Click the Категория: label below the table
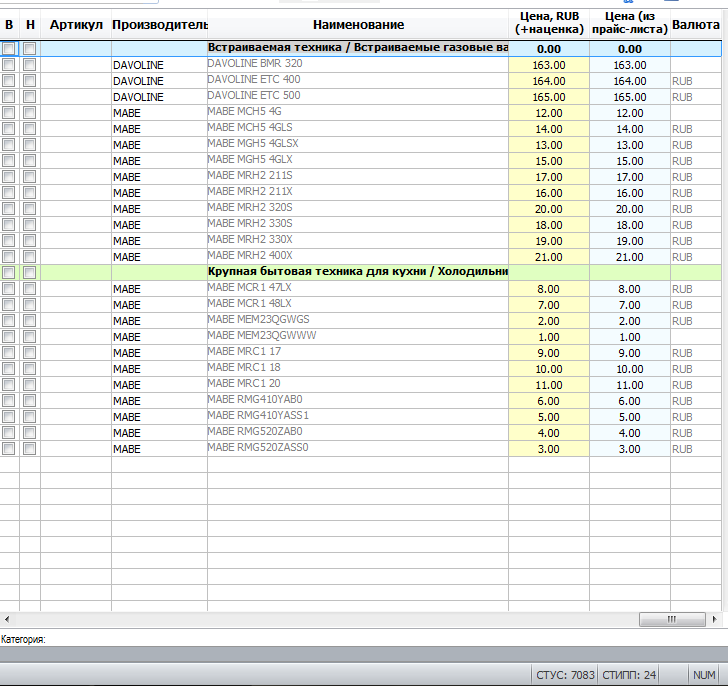This screenshot has height=686, width=728. coord(23,639)
